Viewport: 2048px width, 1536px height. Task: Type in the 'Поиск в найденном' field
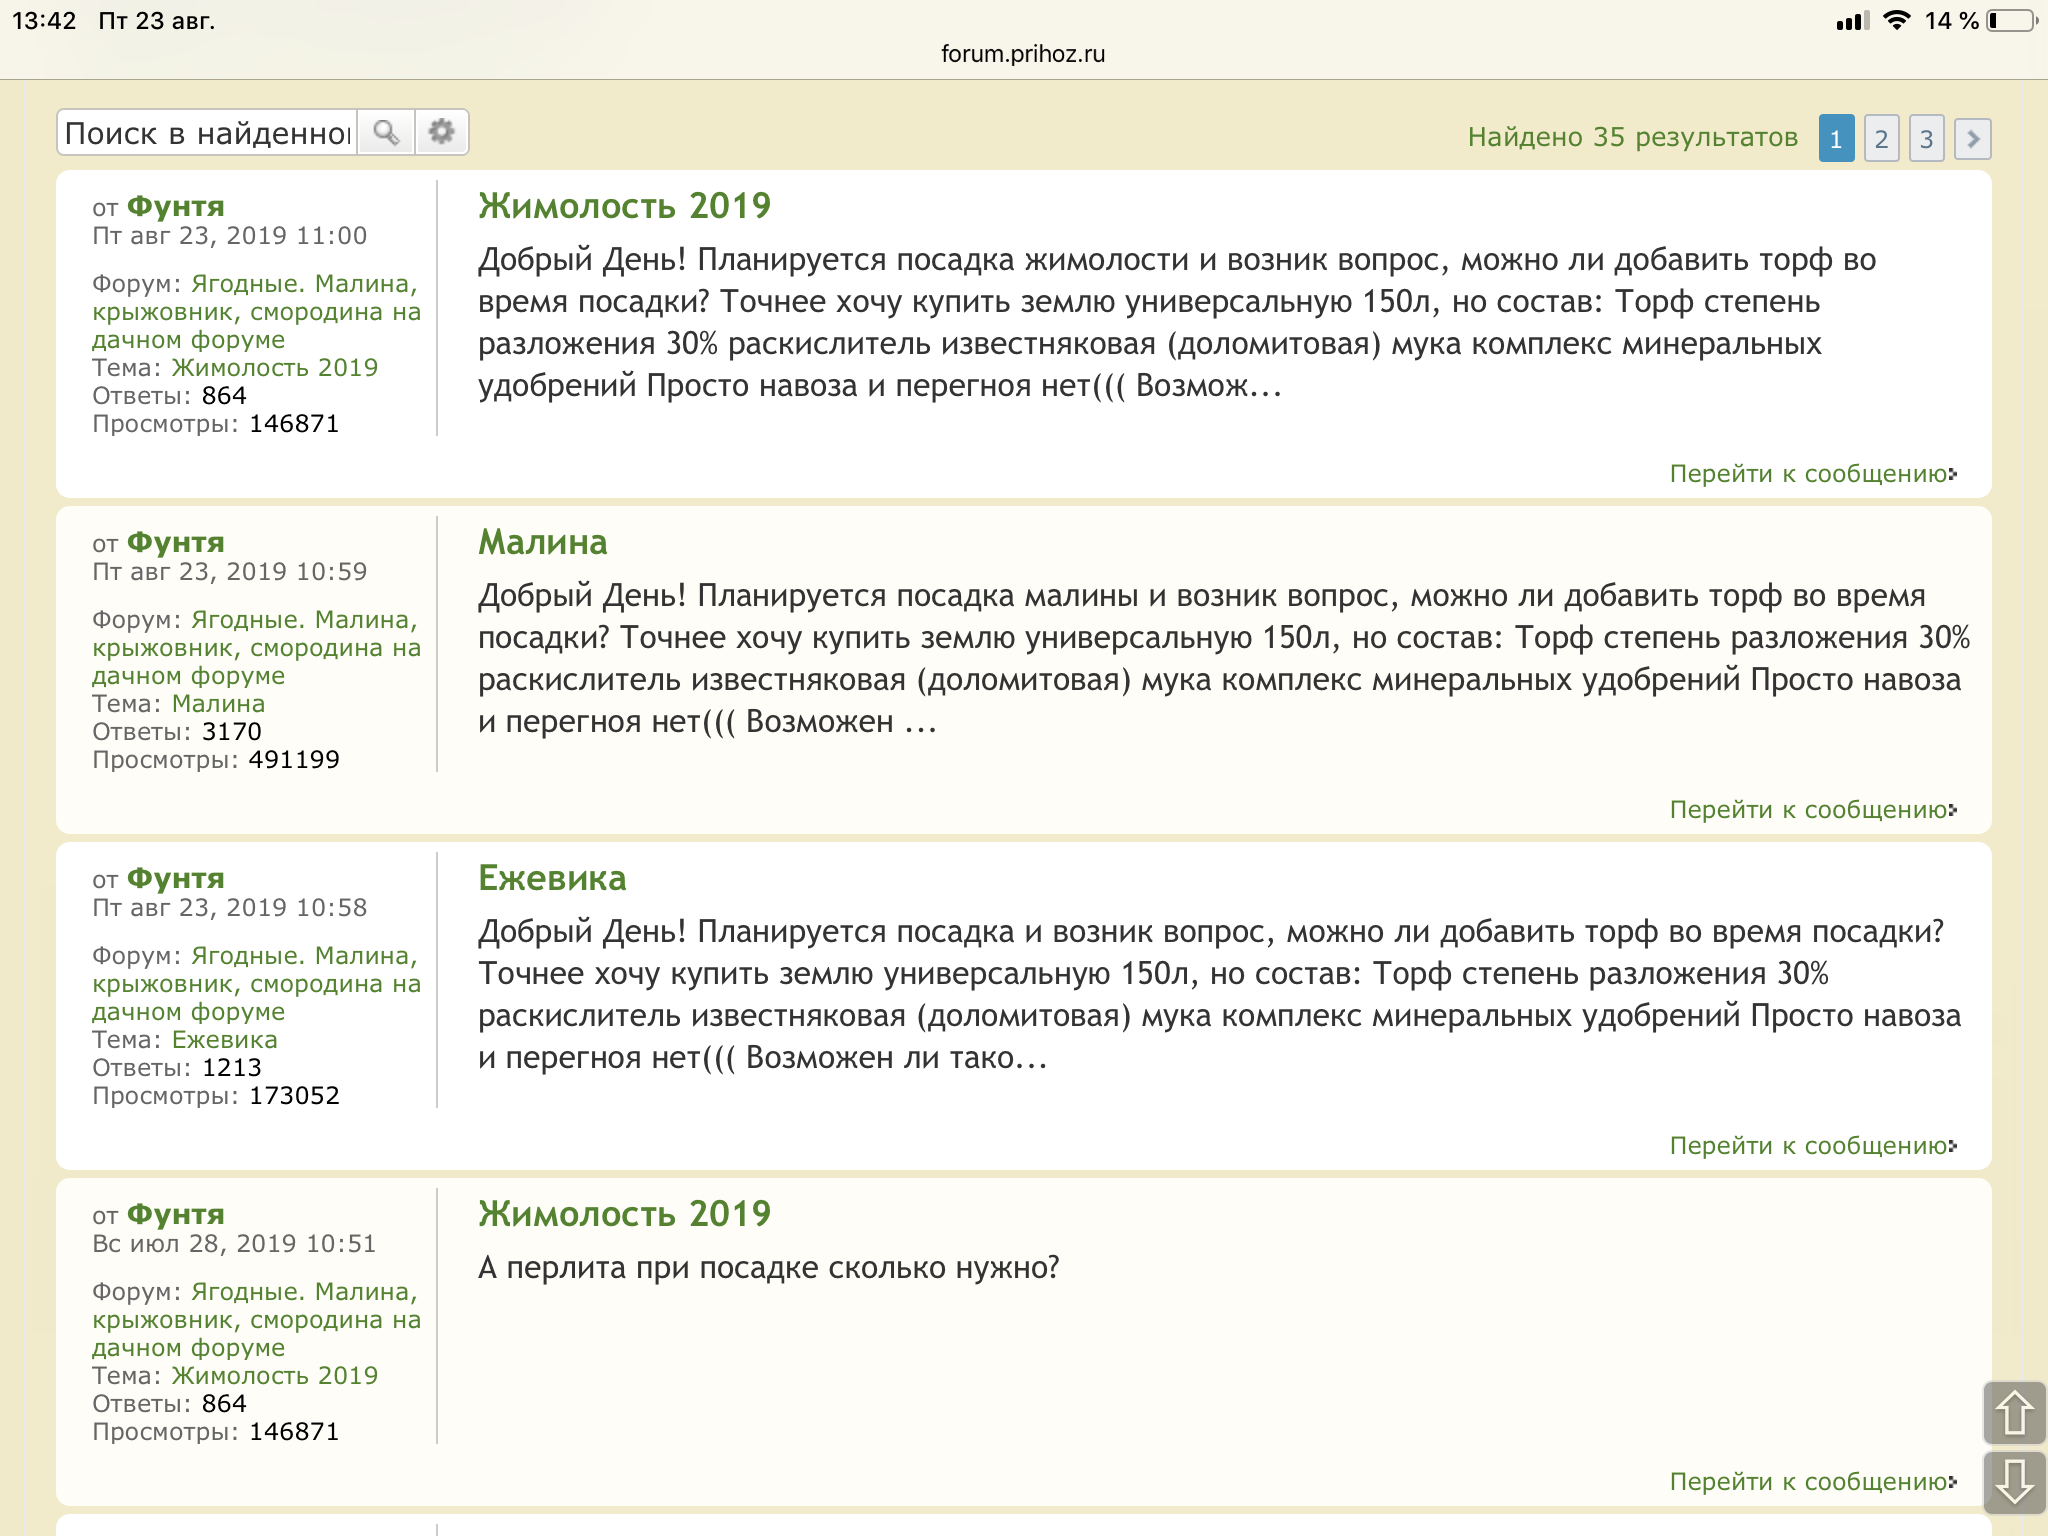(x=207, y=133)
